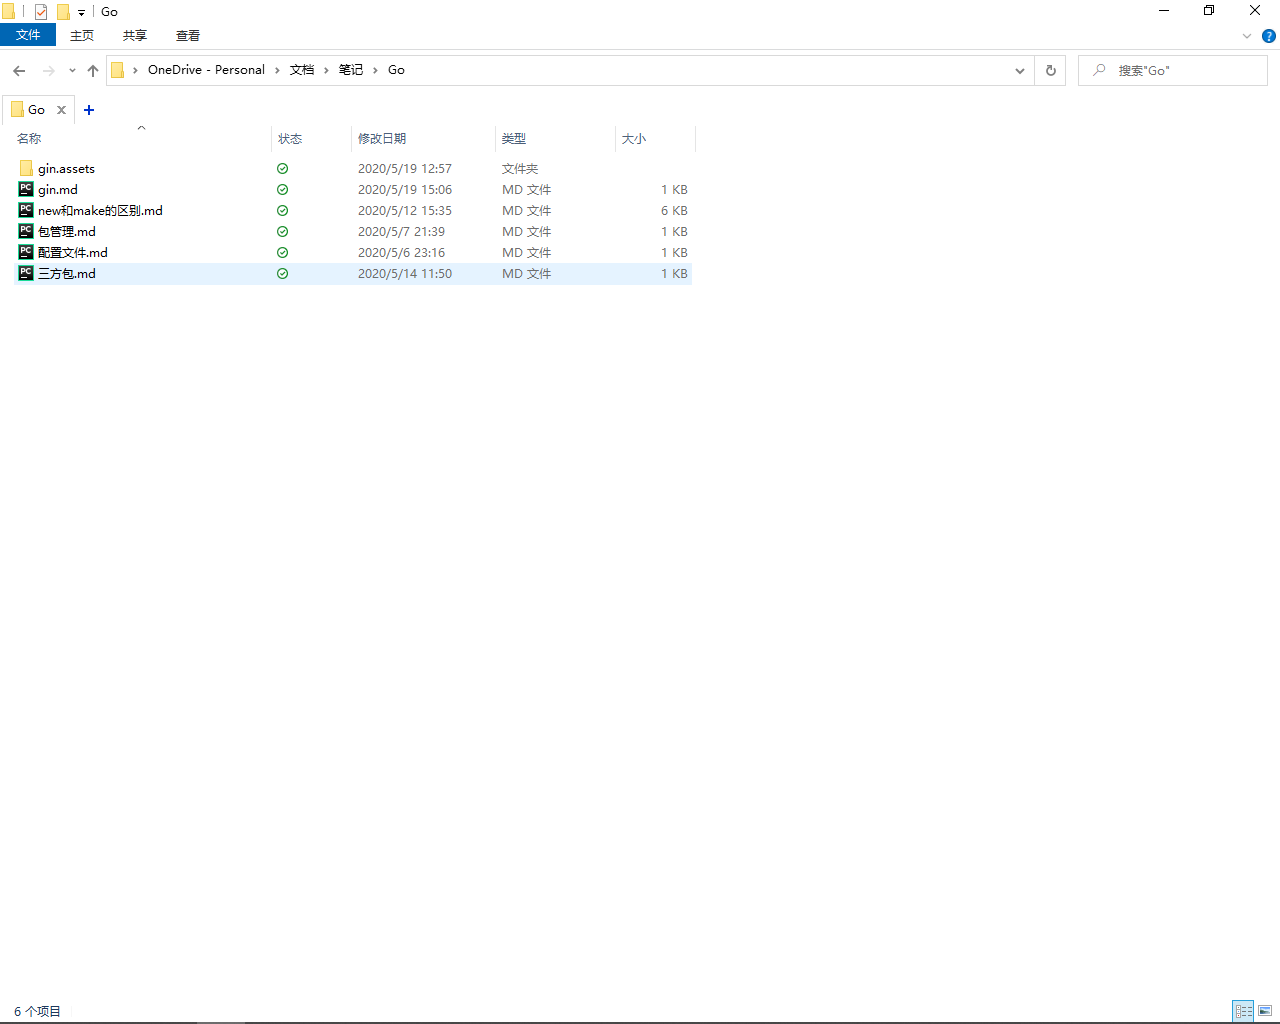
Task: Click the search box for Go
Action: (1173, 70)
